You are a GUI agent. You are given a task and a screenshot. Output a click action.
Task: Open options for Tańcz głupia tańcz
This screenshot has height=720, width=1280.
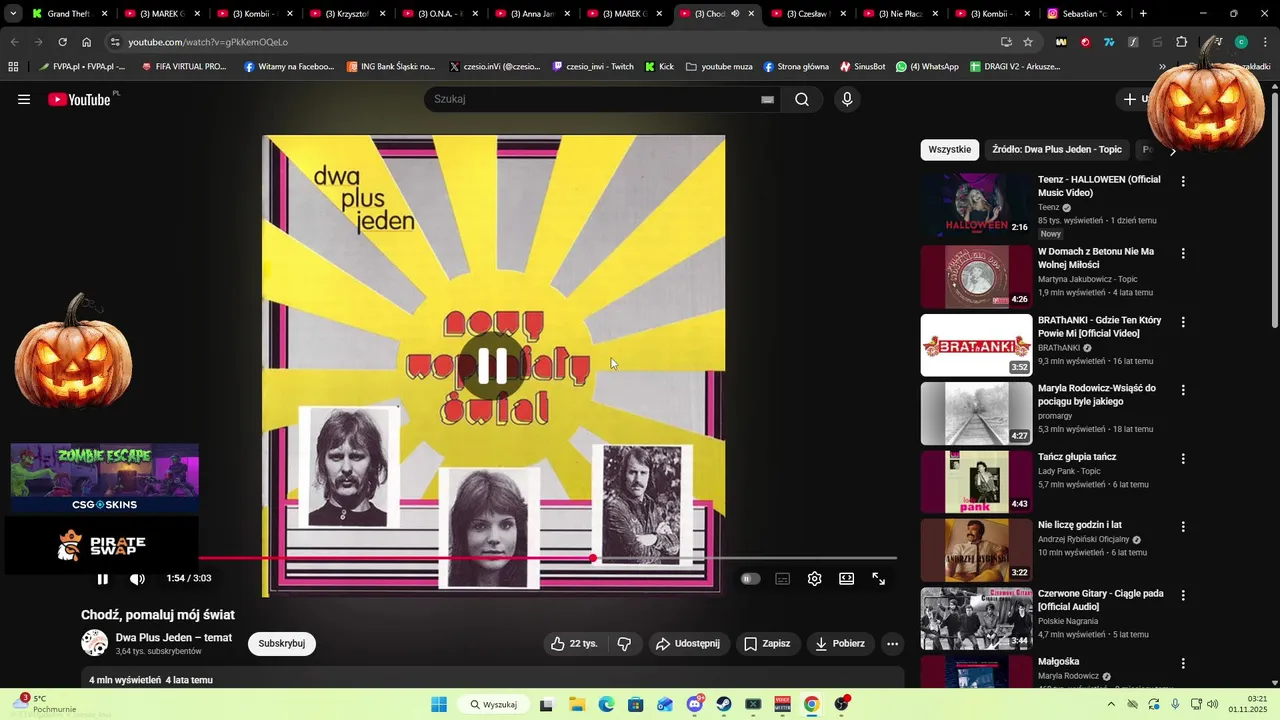1183,458
